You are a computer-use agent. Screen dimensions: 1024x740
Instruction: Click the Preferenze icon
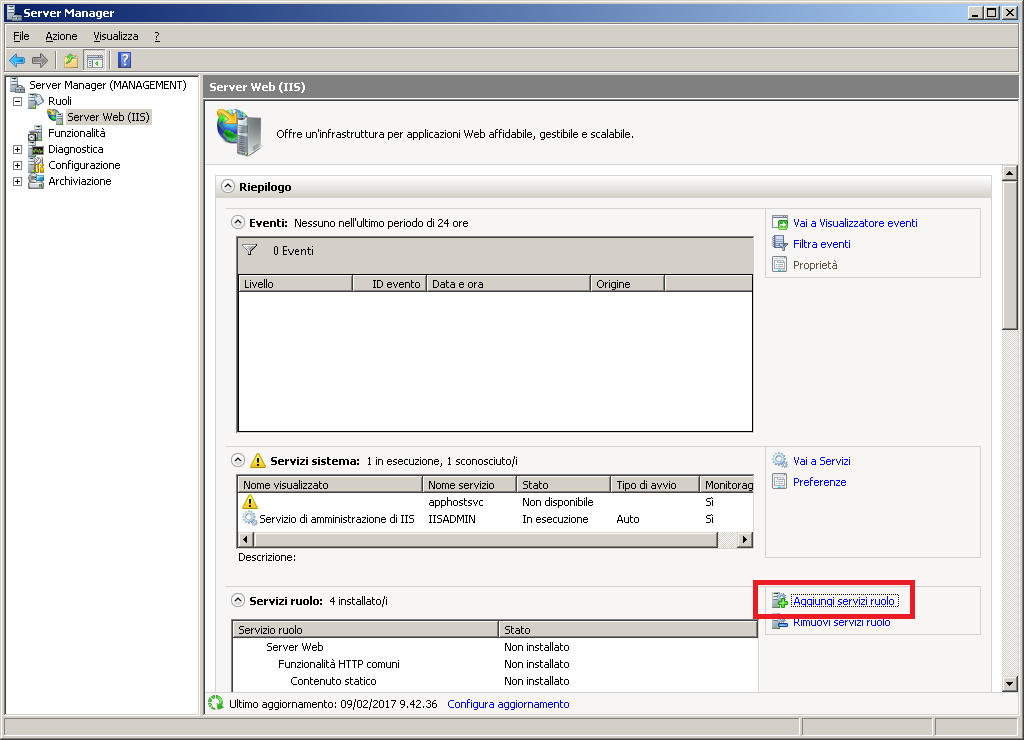coord(780,482)
